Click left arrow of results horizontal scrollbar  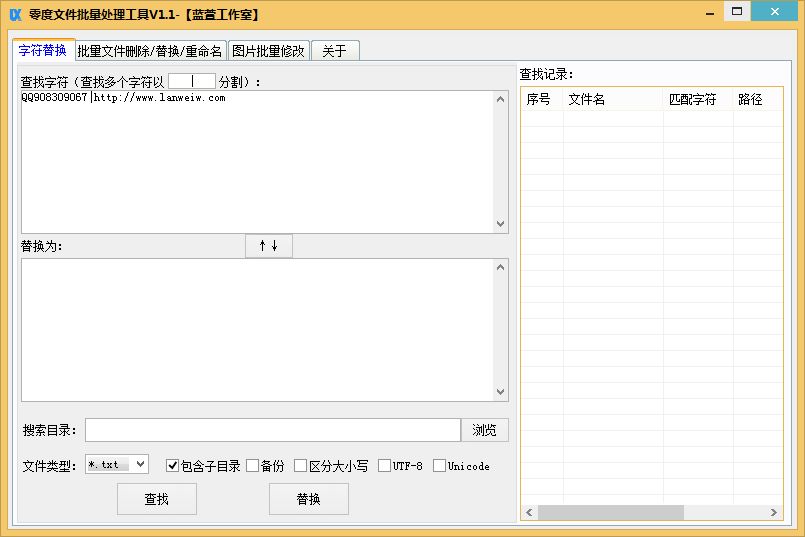click(529, 512)
